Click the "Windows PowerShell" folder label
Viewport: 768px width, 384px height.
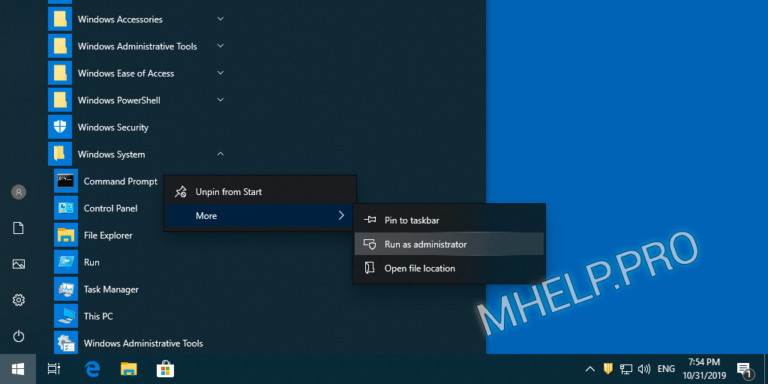click(x=119, y=100)
